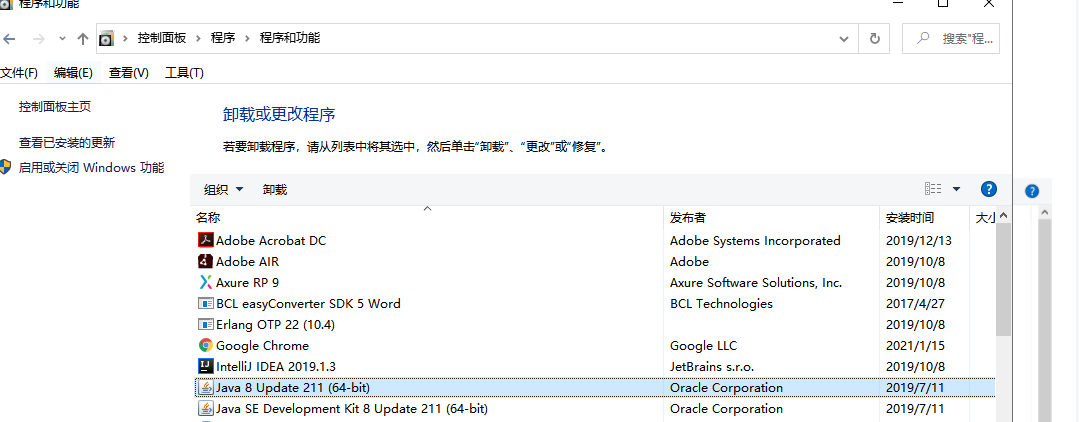This screenshot has height=422, width=1079.
Task: Click 控制面板 breadcrumb
Action: tap(162, 38)
